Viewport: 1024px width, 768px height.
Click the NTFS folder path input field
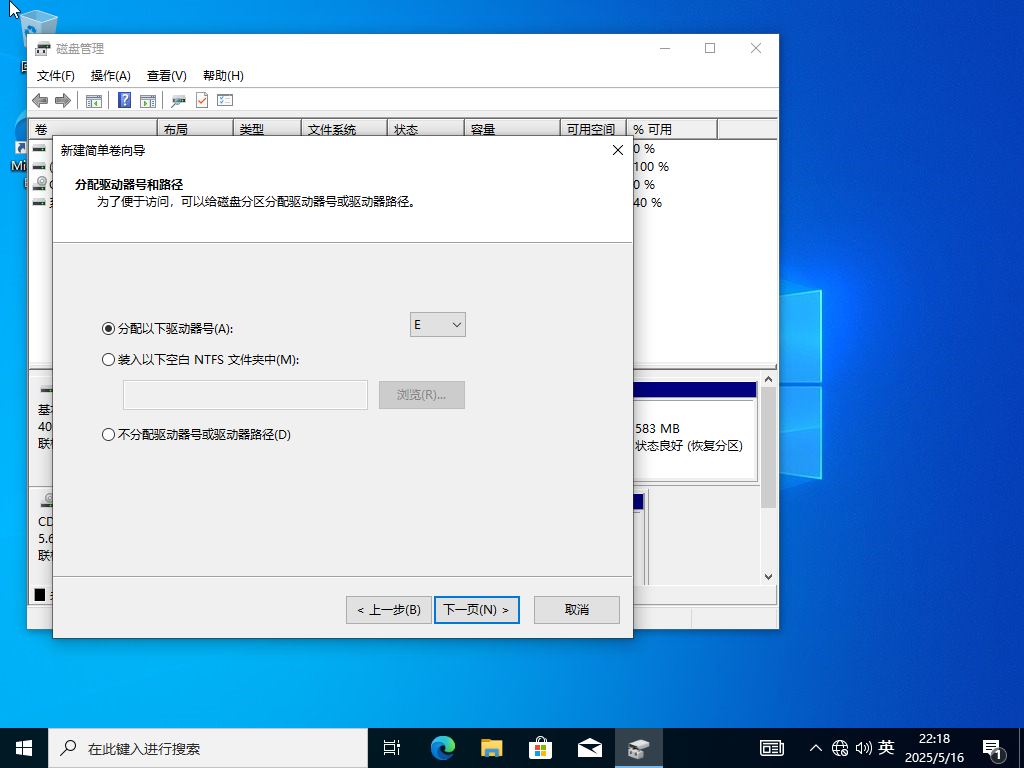click(246, 395)
